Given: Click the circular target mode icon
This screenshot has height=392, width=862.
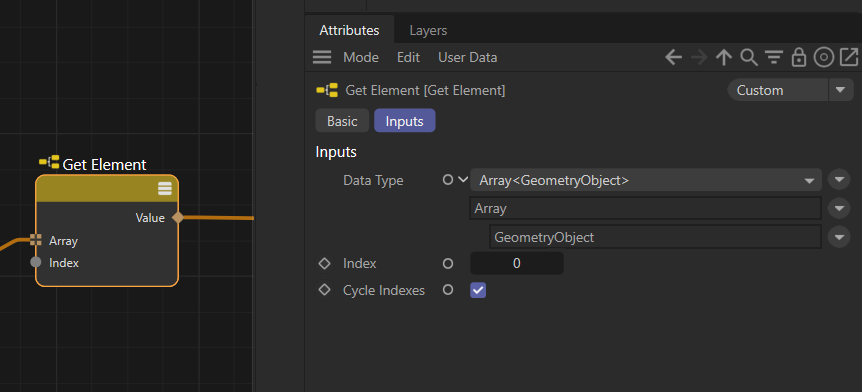Looking at the screenshot, I should point(824,57).
